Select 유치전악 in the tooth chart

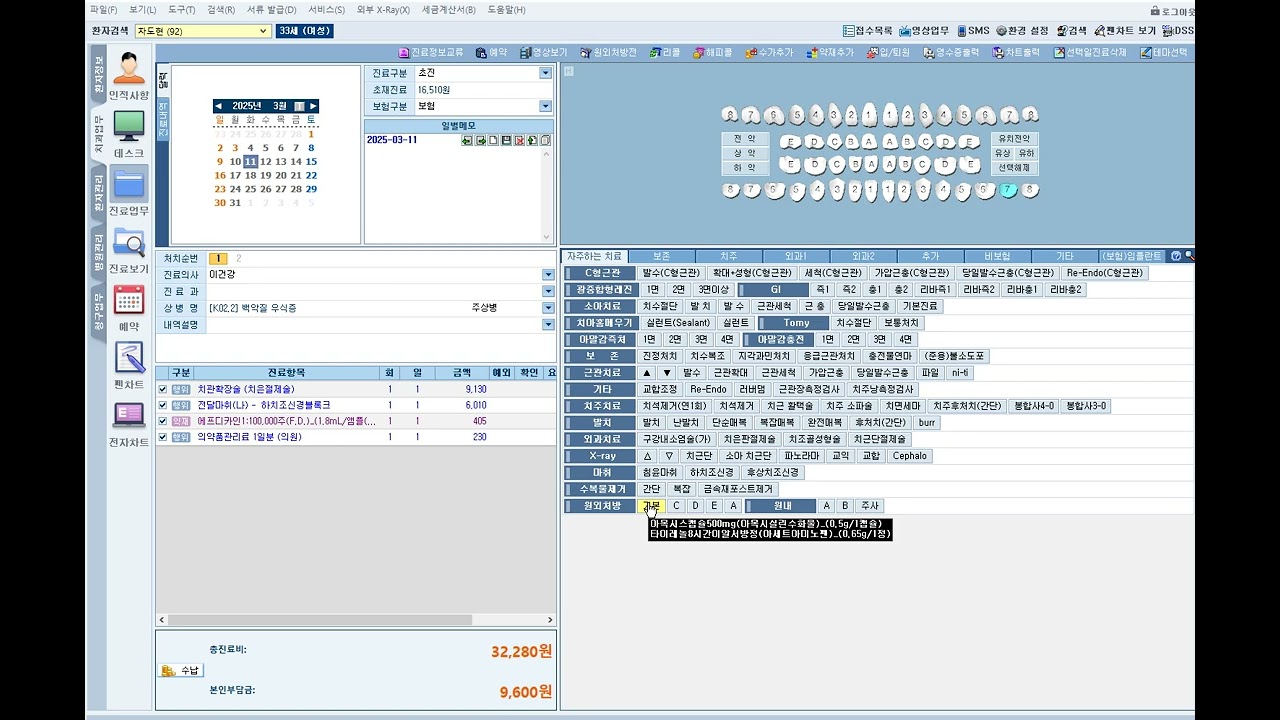click(1015, 139)
